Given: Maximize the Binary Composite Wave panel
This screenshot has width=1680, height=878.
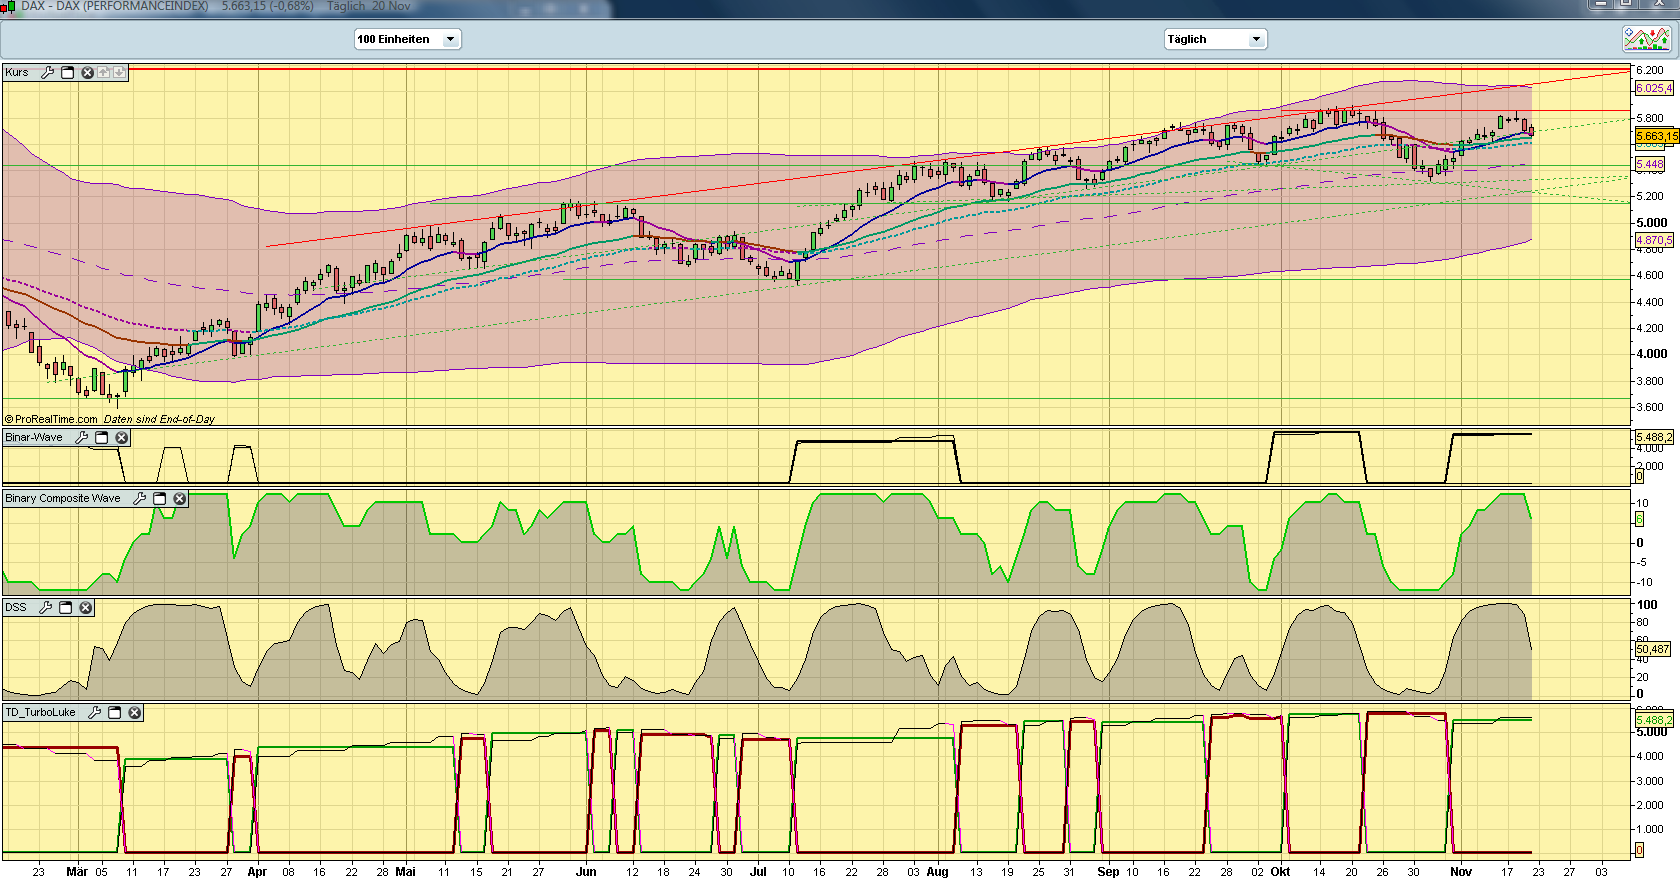Looking at the screenshot, I should (x=160, y=499).
